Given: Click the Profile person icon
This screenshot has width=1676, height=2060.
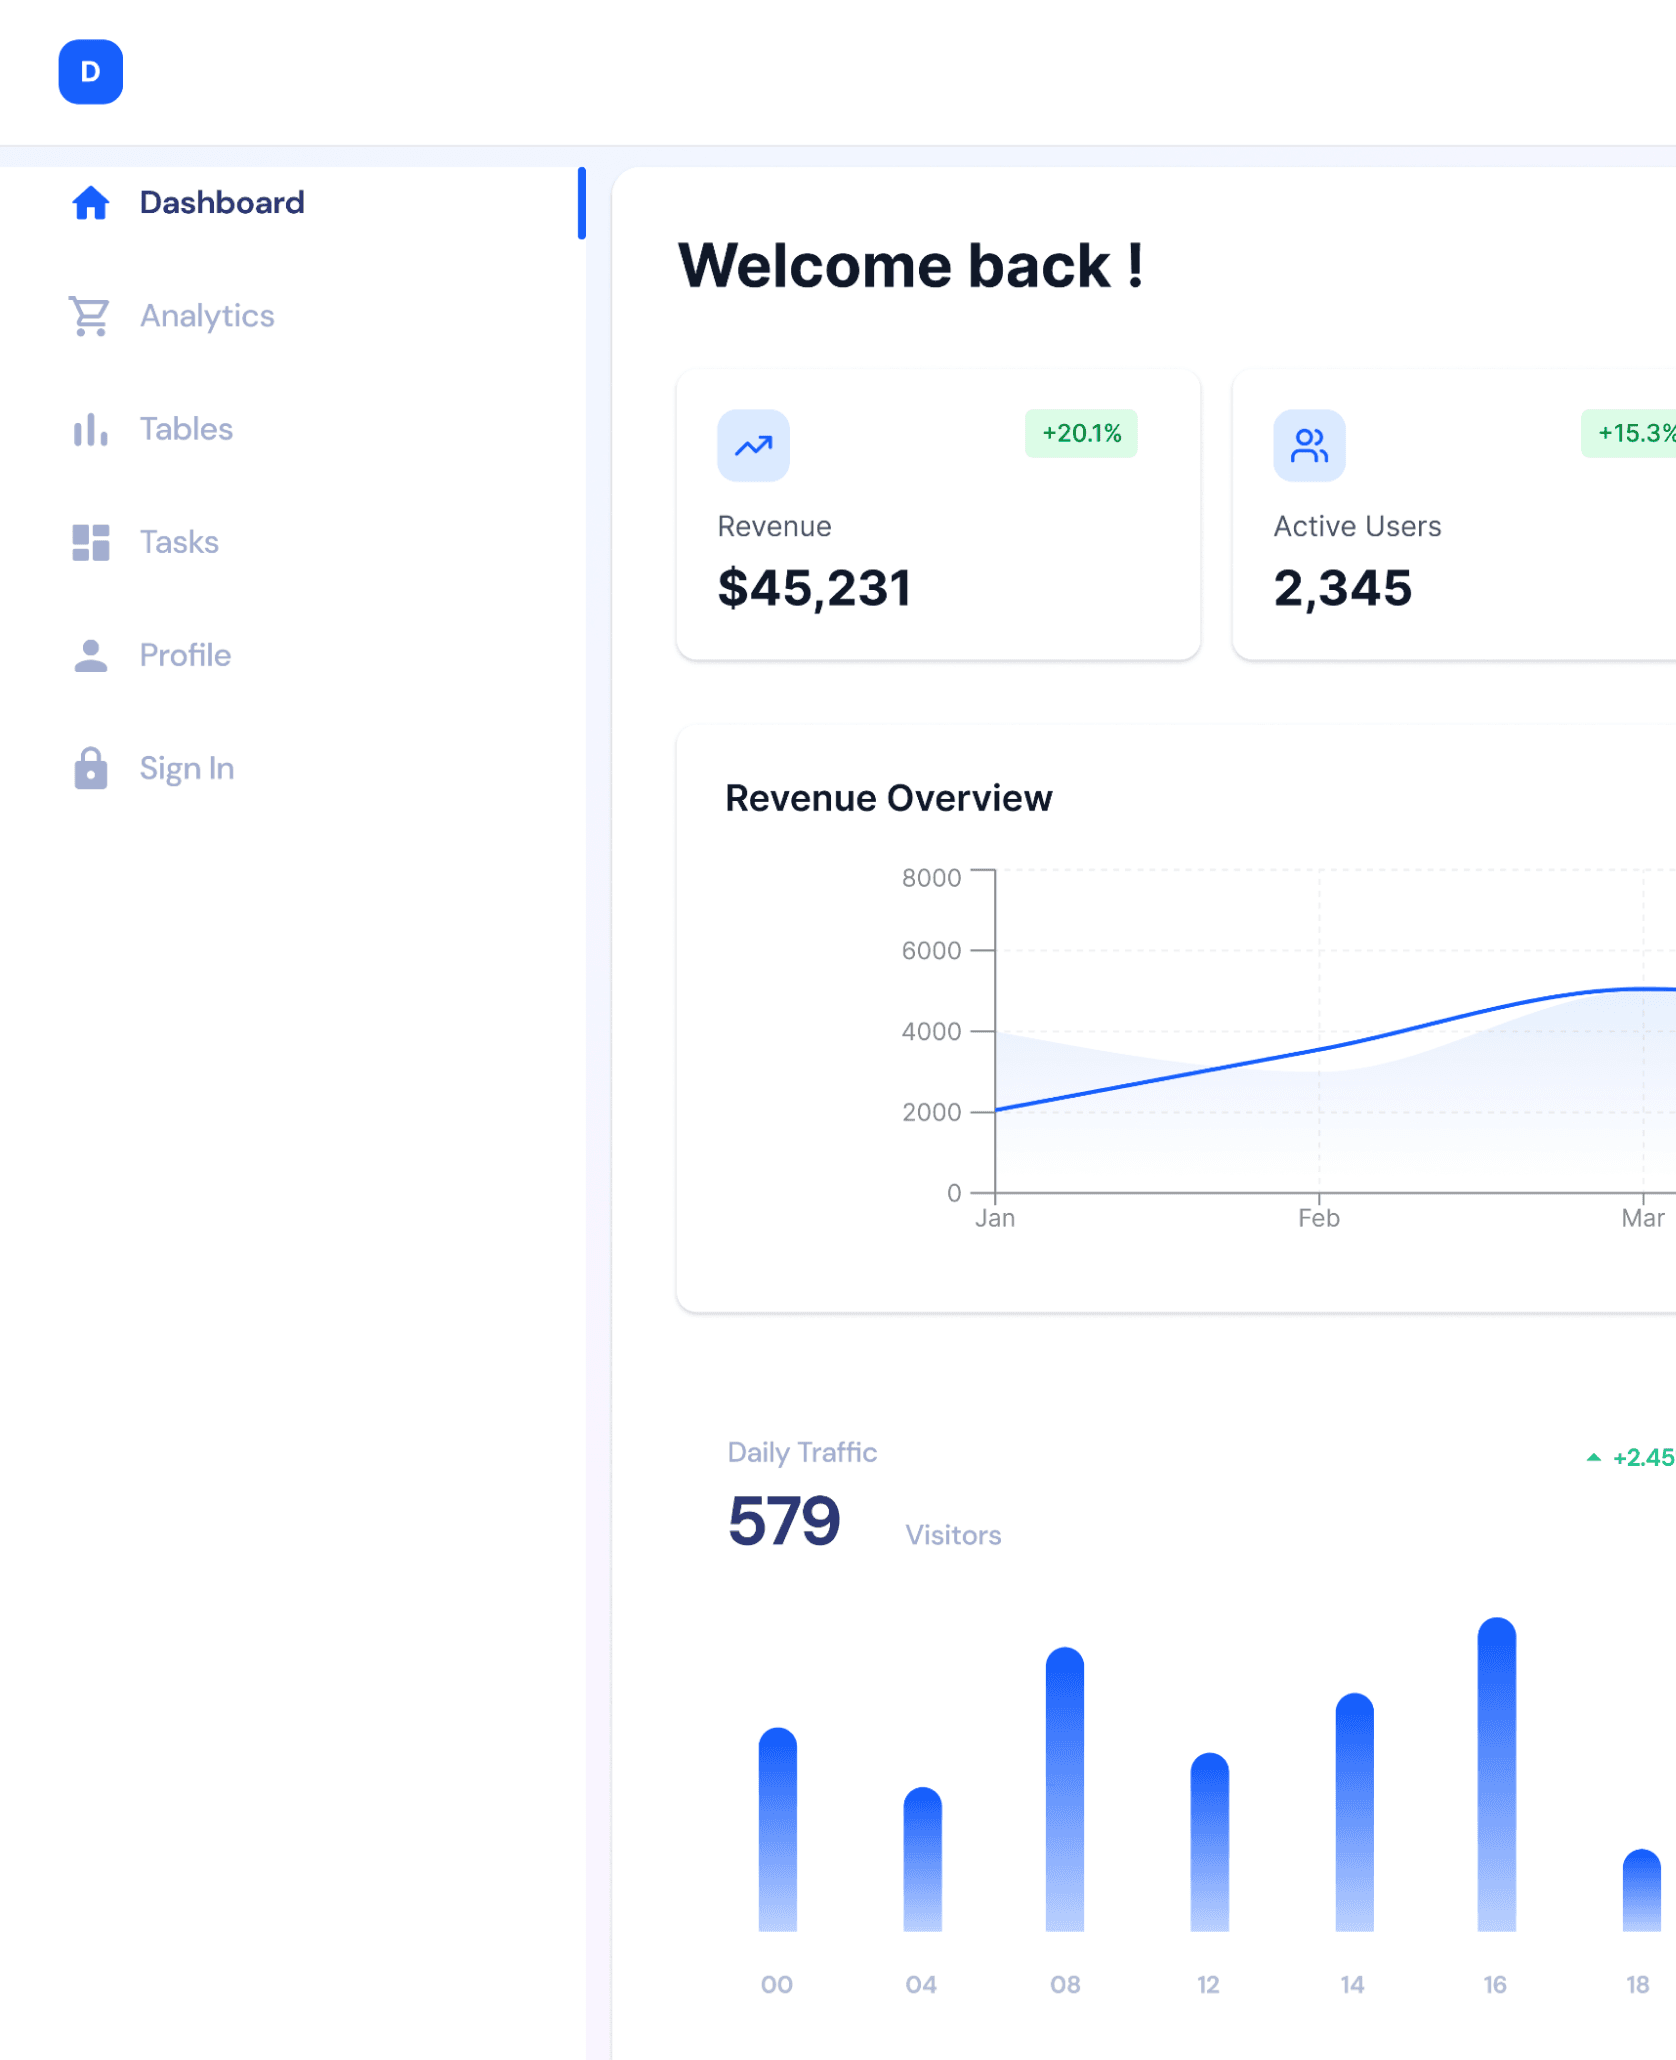Looking at the screenshot, I should 90,655.
